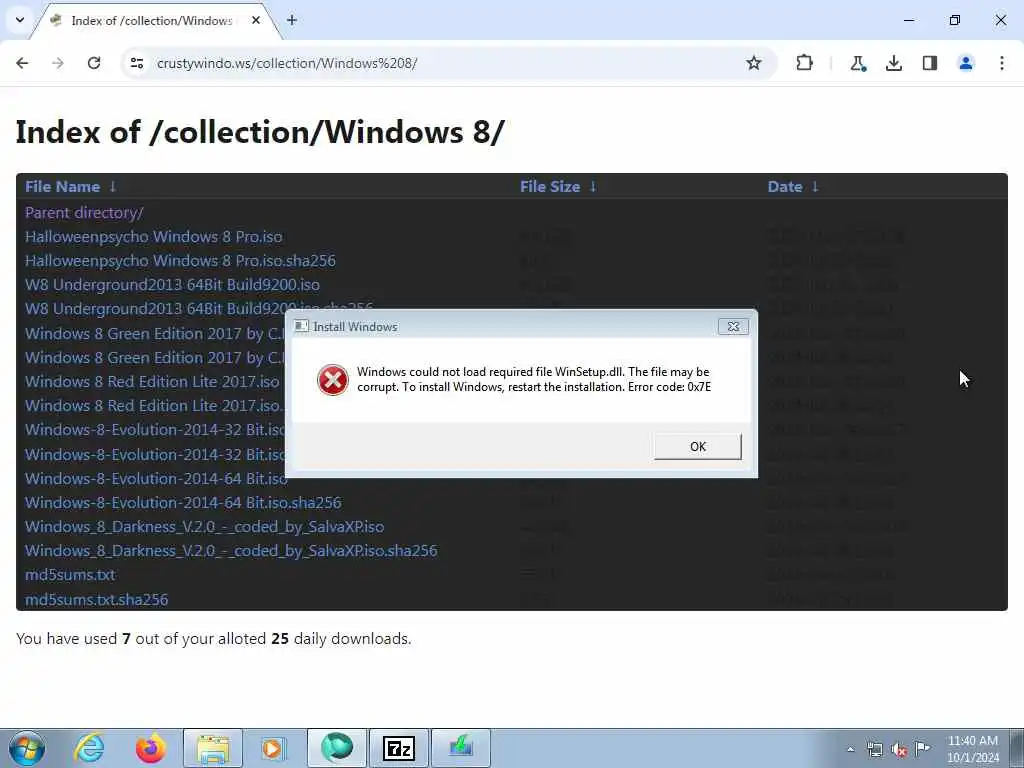
Task: Open md5sums.txt.sha256 file
Action: (x=97, y=600)
